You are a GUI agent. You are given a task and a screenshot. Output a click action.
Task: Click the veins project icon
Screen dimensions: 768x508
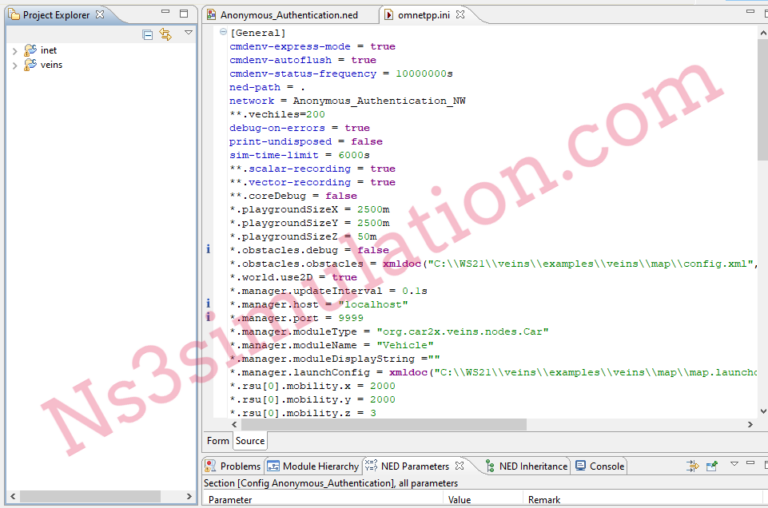(30, 65)
